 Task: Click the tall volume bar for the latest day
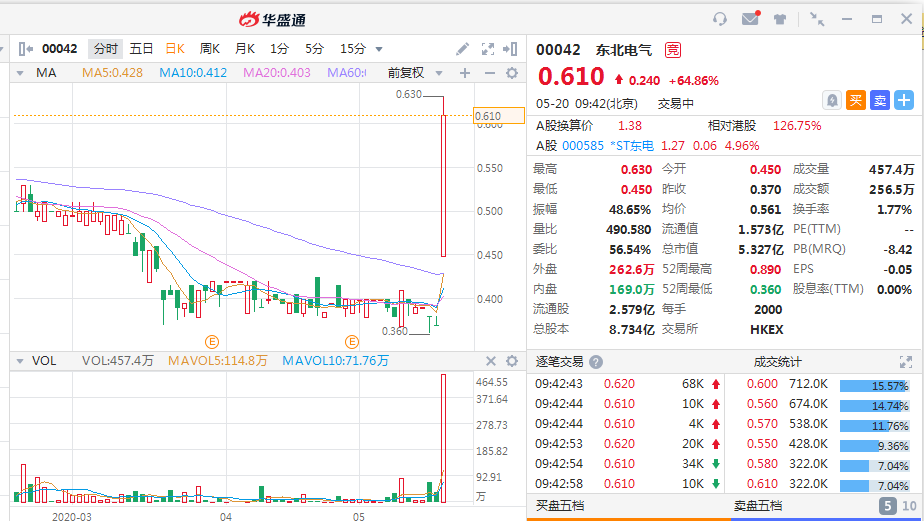coord(443,438)
